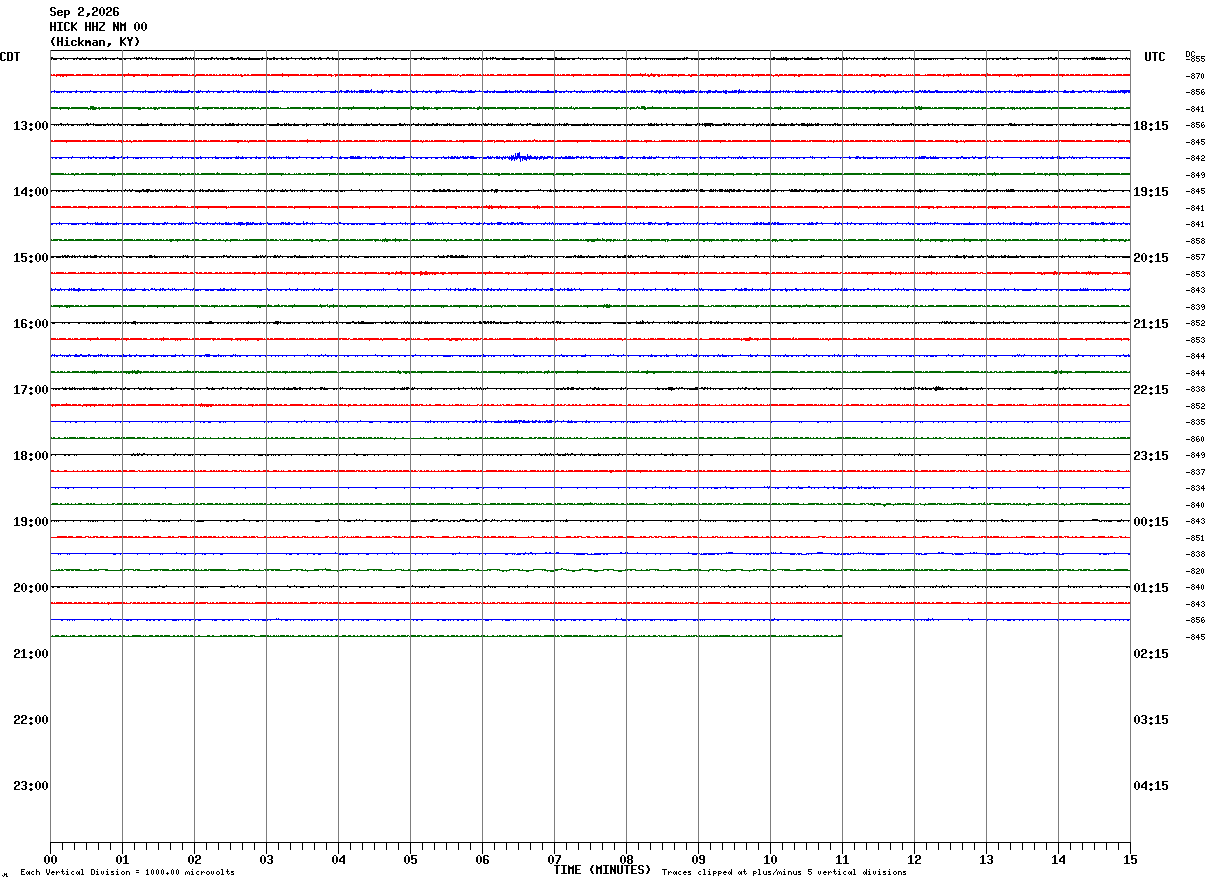The width and height of the screenshot is (1210, 886).
Task: Click the Traces clipped footnote text
Action: tap(784, 873)
